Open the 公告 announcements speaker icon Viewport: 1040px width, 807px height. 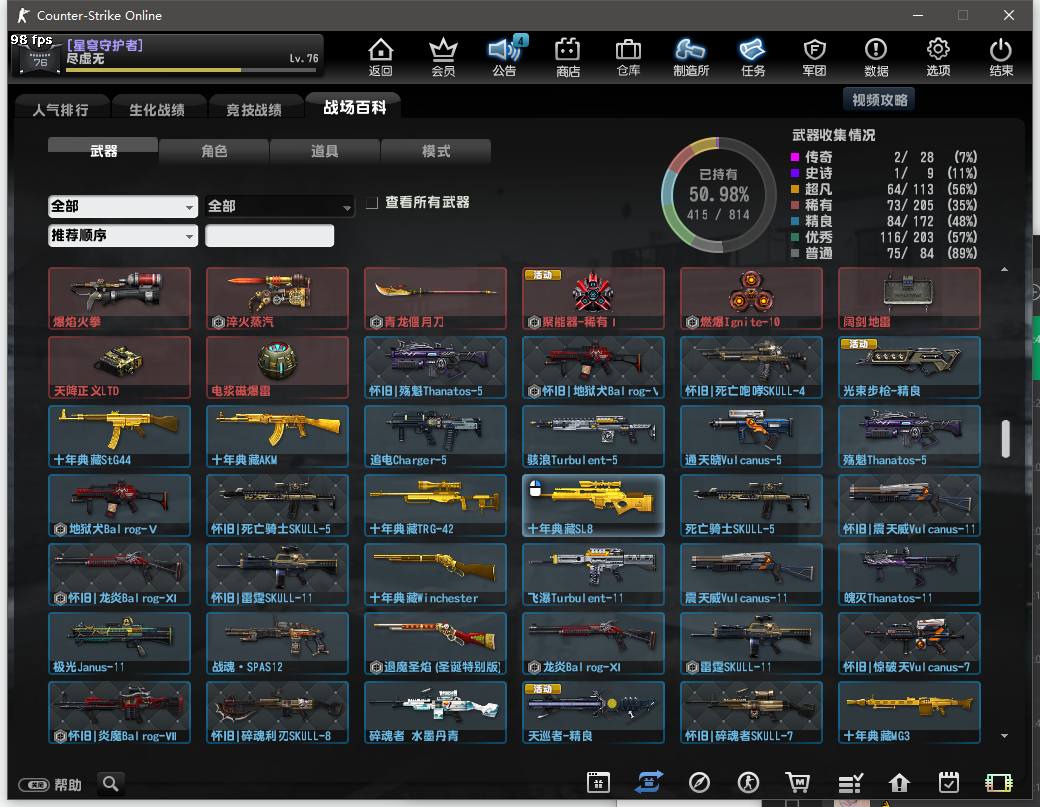505,56
